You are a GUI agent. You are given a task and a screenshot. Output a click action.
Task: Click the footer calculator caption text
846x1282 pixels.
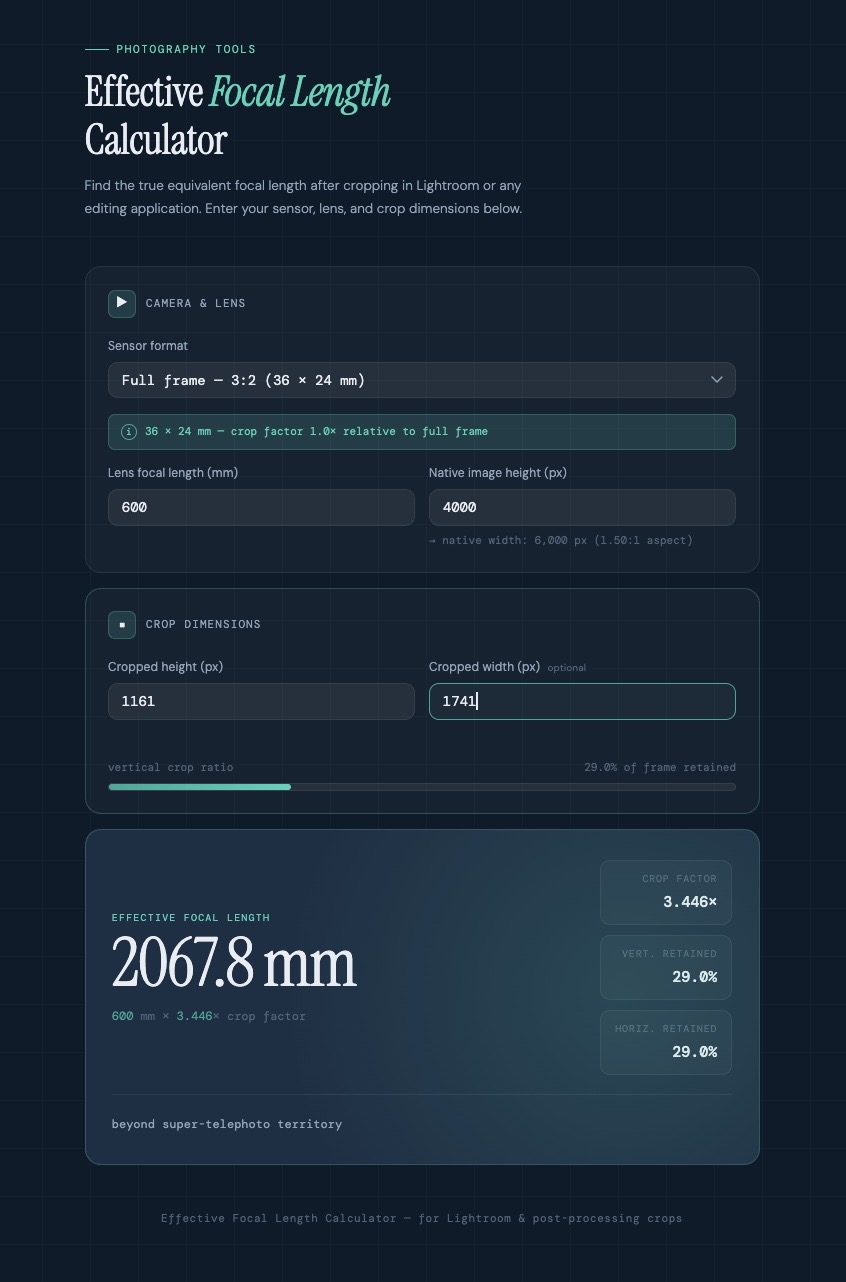coord(421,1218)
